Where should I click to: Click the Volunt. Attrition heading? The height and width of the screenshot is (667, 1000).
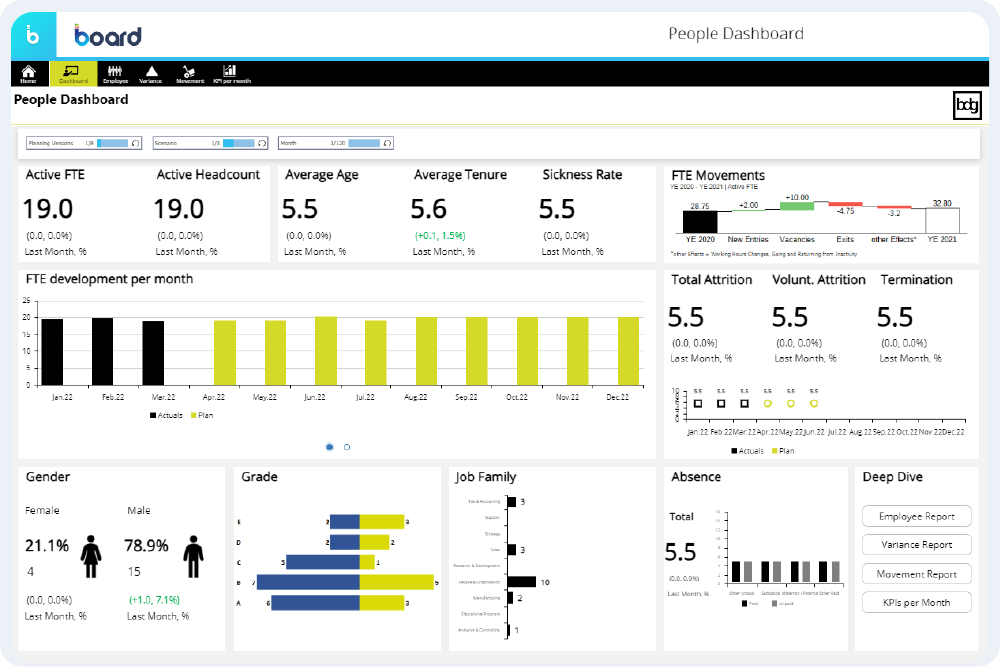[819, 280]
